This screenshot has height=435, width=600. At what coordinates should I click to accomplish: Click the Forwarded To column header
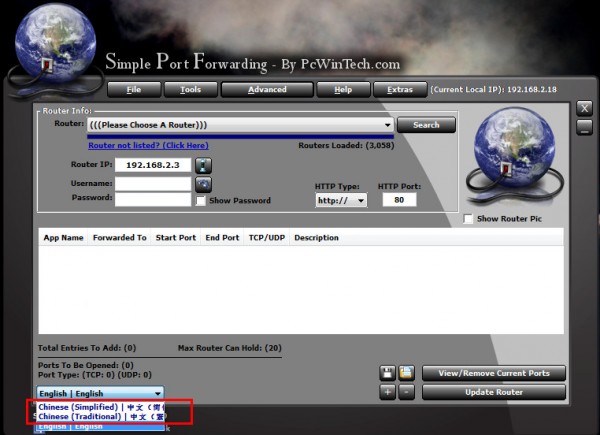point(119,238)
